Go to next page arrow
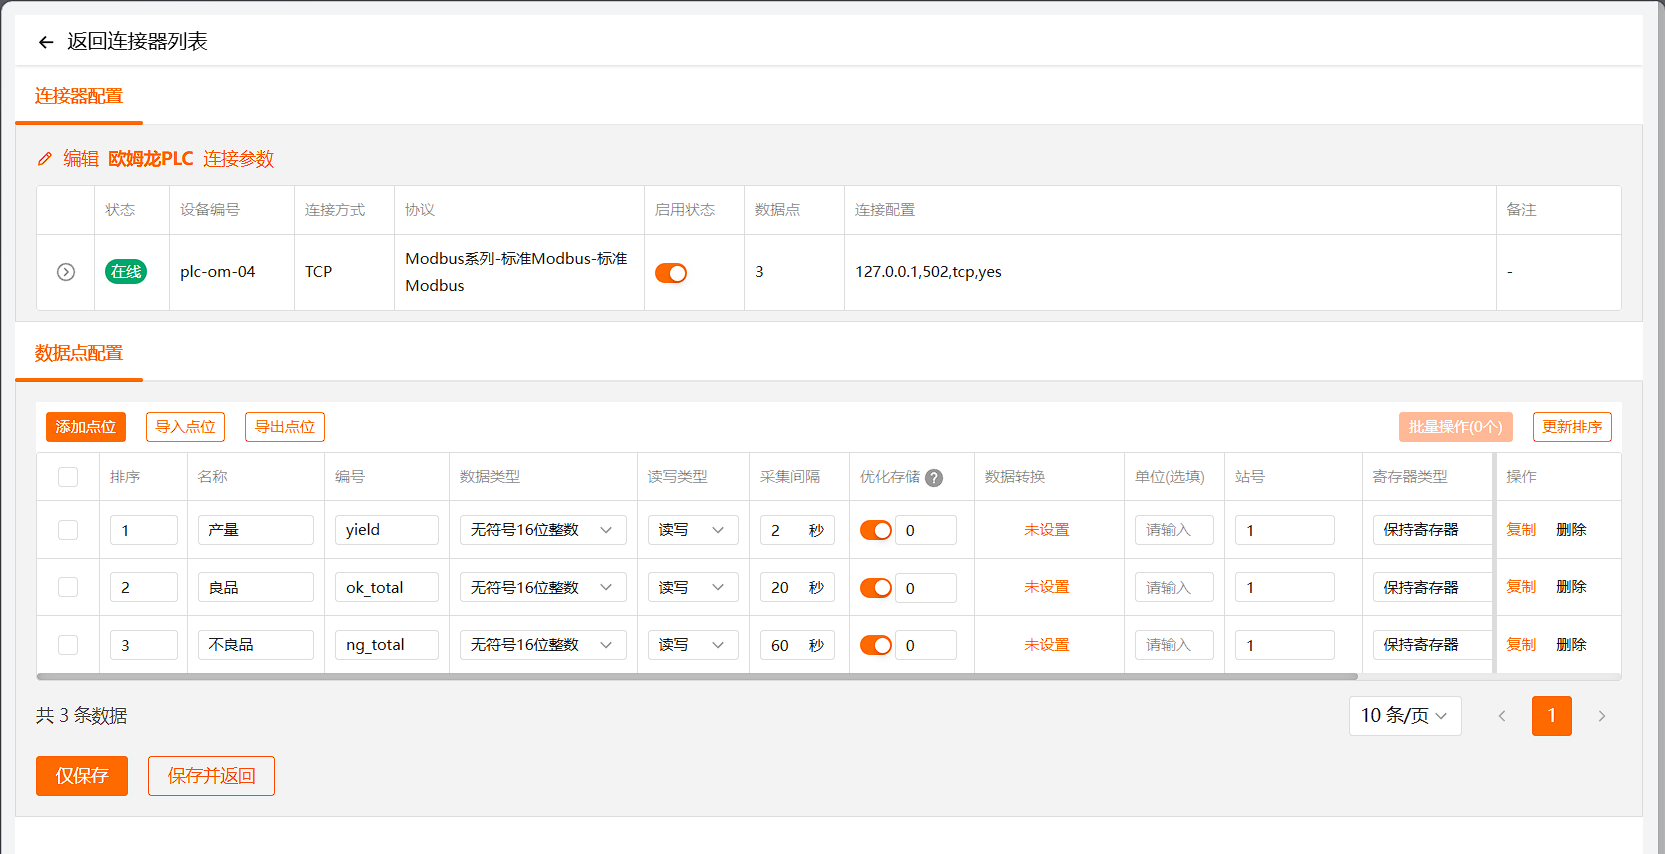Viewport: 1665px width, 854px height. click(1602, 716)
